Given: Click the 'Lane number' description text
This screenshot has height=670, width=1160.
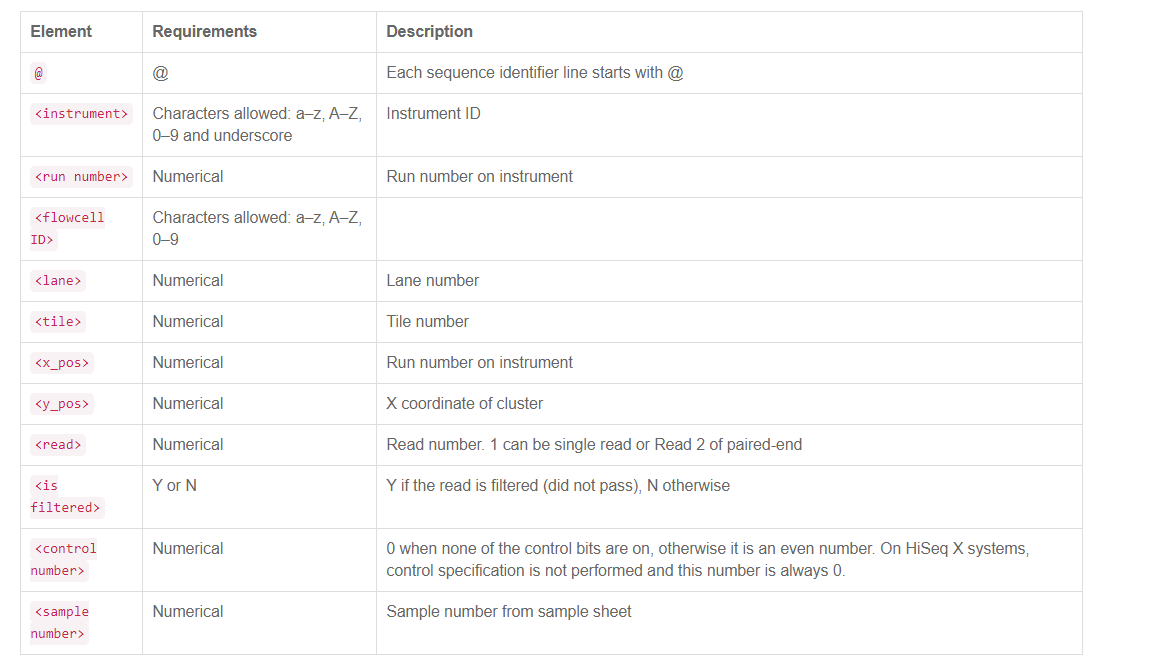Looking at the screenshot, I should (x=433, y=281).
